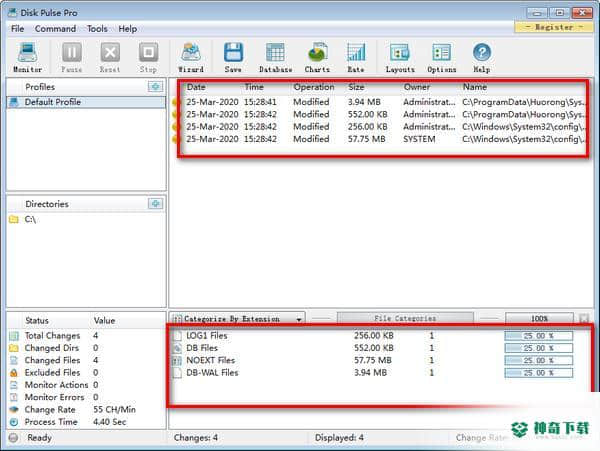Click the Reset toolbar icon

click(x=110, y=57)
